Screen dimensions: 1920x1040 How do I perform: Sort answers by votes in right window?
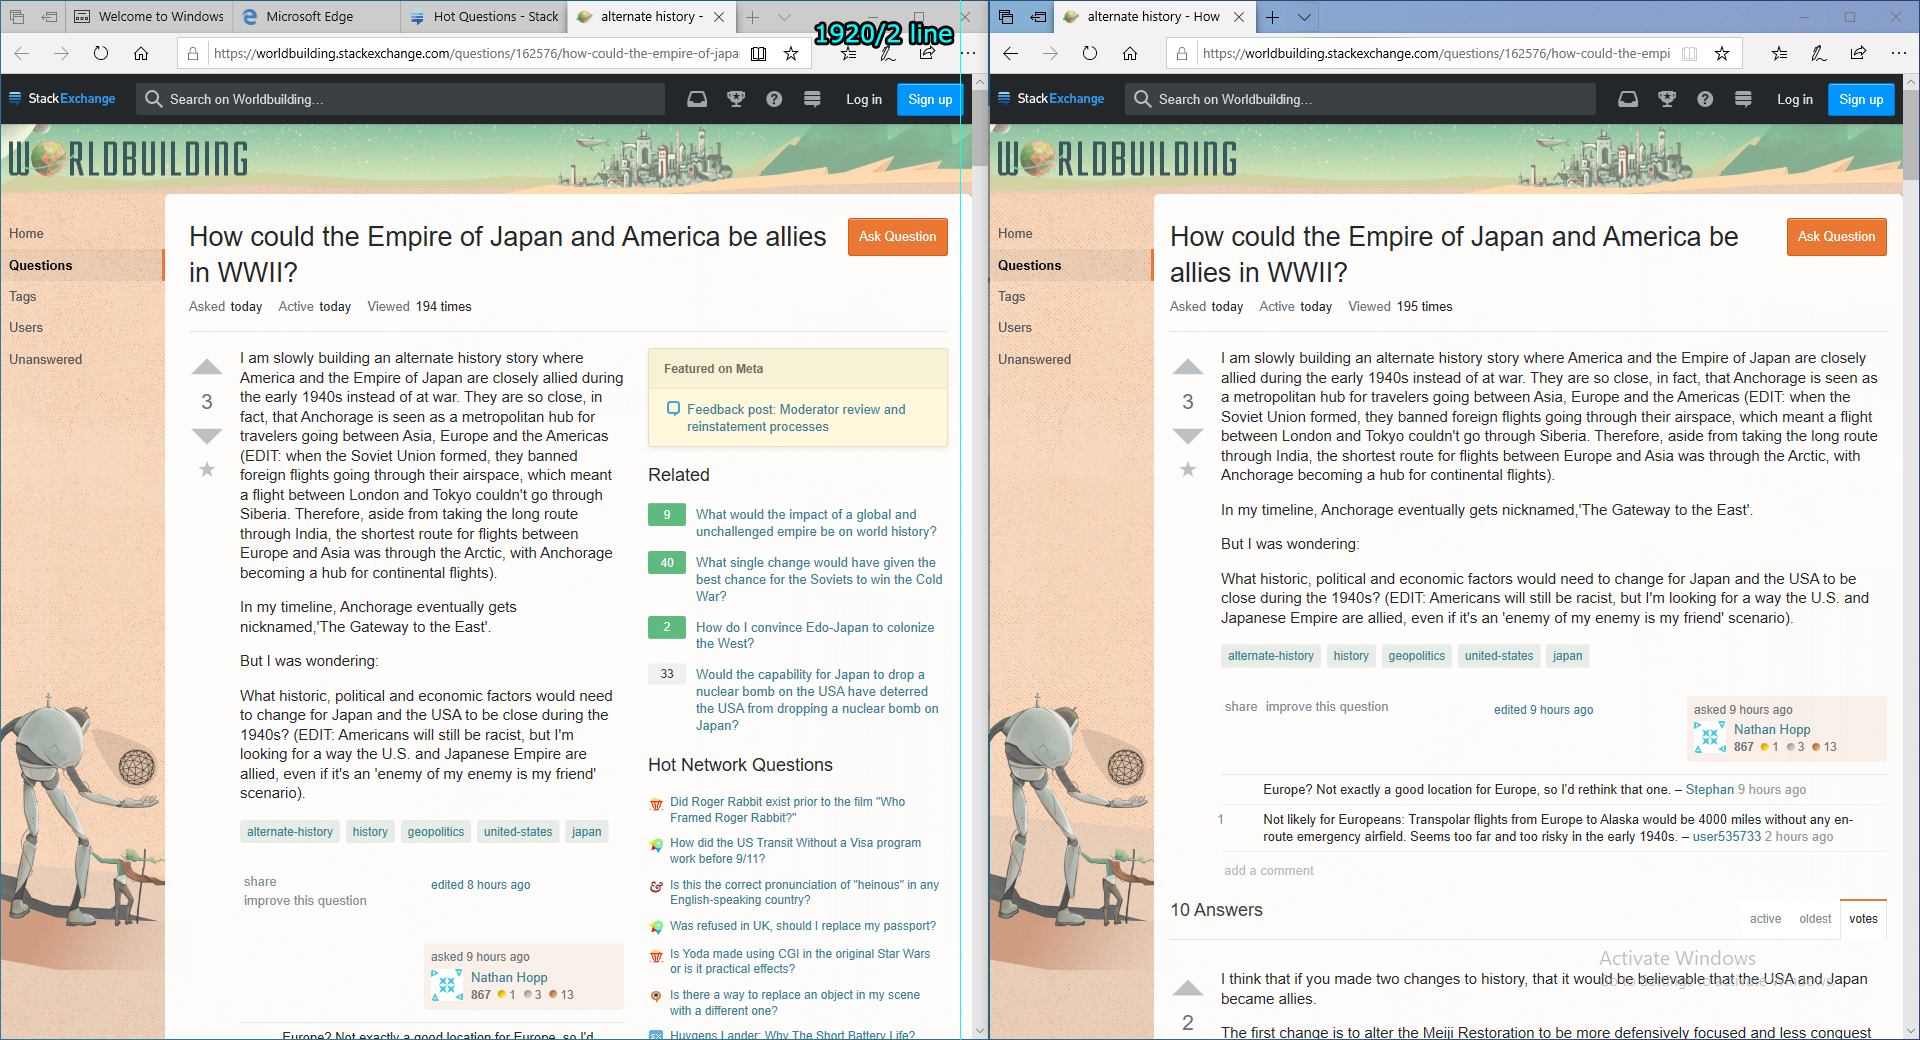coord(1863,919)
